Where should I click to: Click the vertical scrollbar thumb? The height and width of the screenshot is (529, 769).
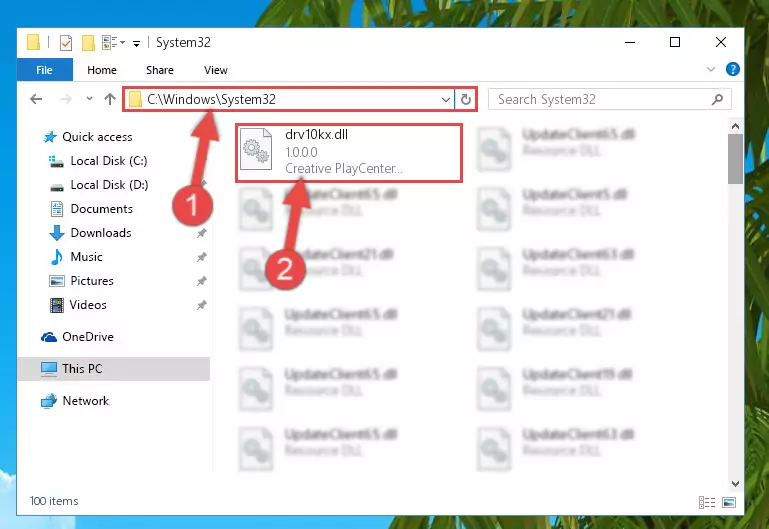point(735,159)
